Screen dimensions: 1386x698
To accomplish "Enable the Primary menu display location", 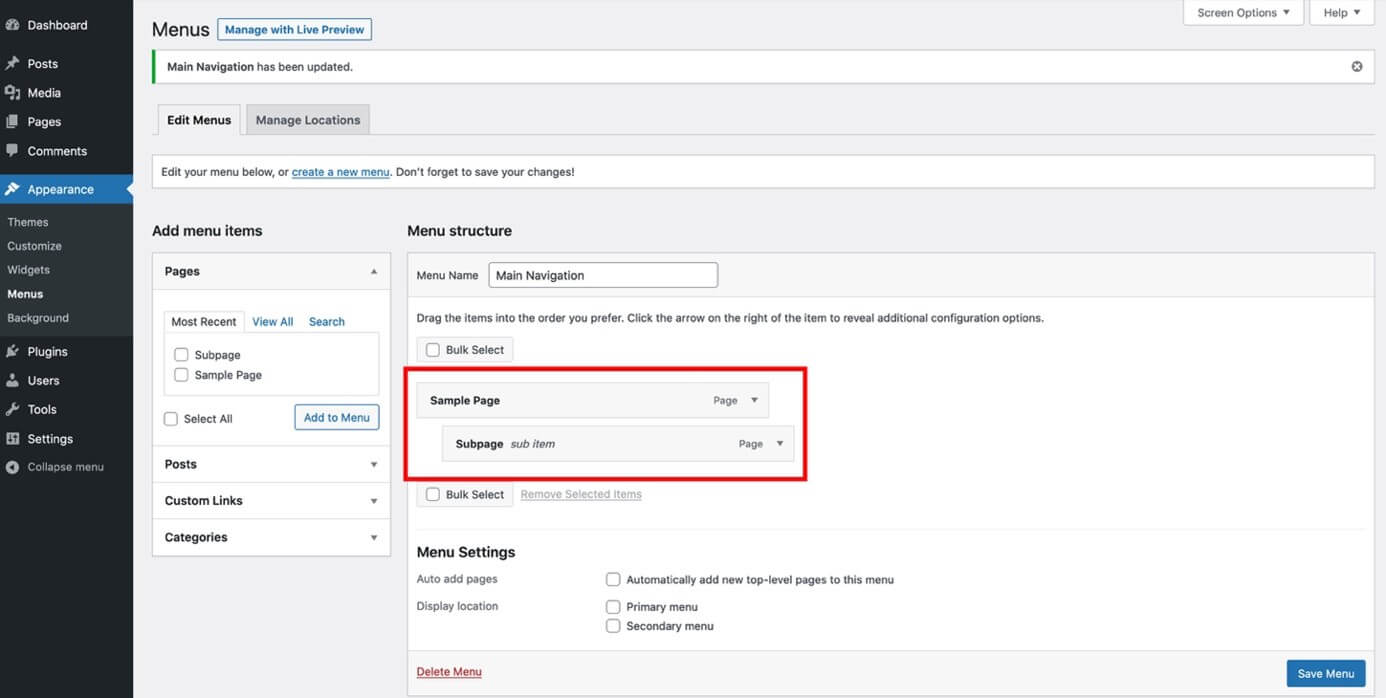I will point(613,607).
